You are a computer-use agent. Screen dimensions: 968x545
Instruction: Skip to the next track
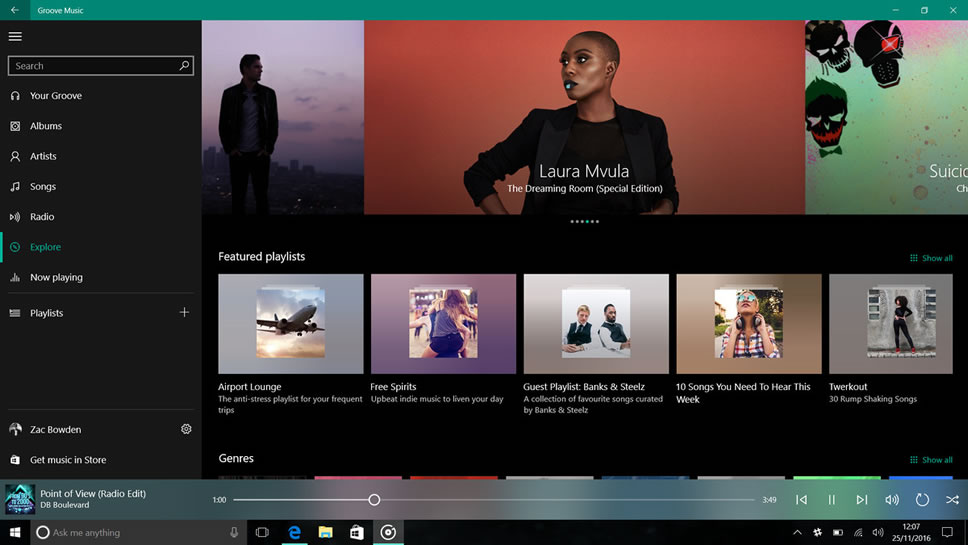pyautogui.click(x=861, y=500)
